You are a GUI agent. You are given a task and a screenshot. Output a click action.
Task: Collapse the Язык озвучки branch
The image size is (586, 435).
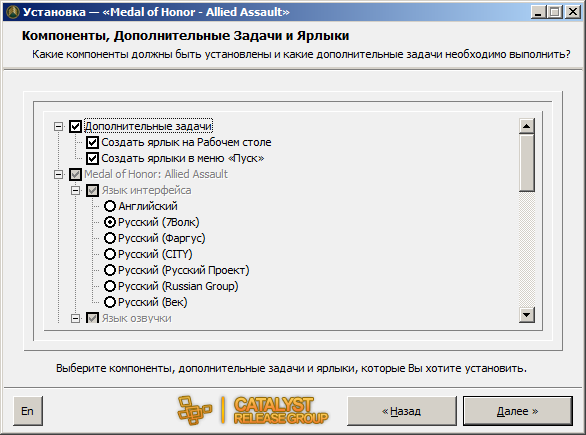[75, 318]
